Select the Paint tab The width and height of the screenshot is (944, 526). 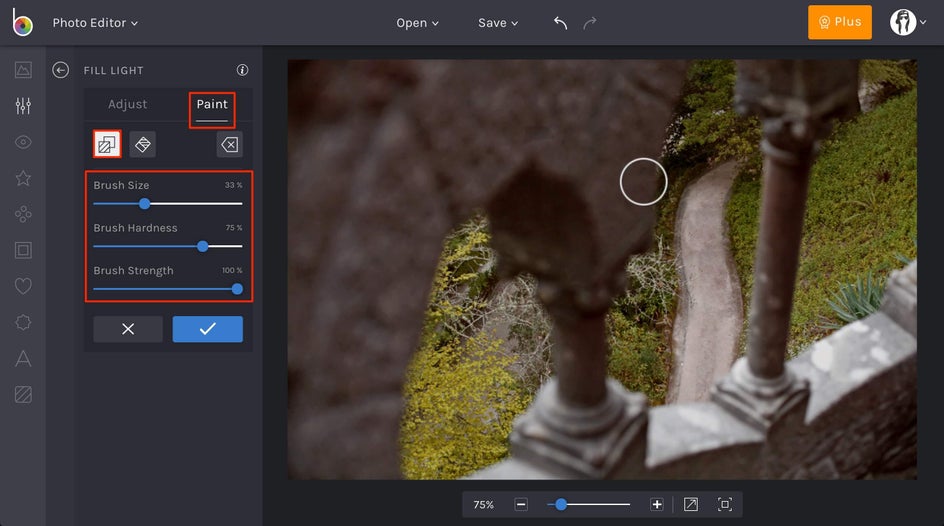(x=212, y=104)
